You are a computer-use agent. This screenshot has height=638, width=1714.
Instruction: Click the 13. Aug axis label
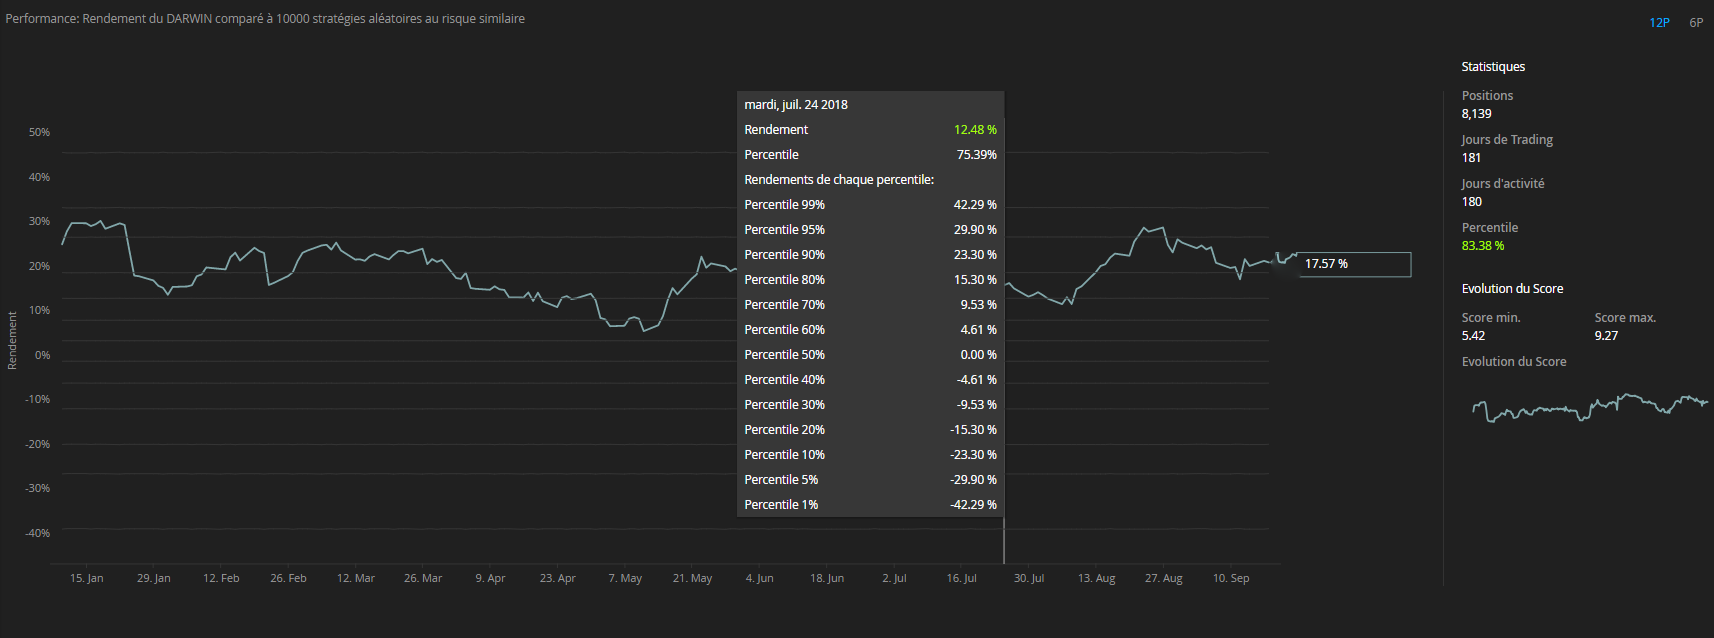pyautogui.click(x=1097, y=578)
